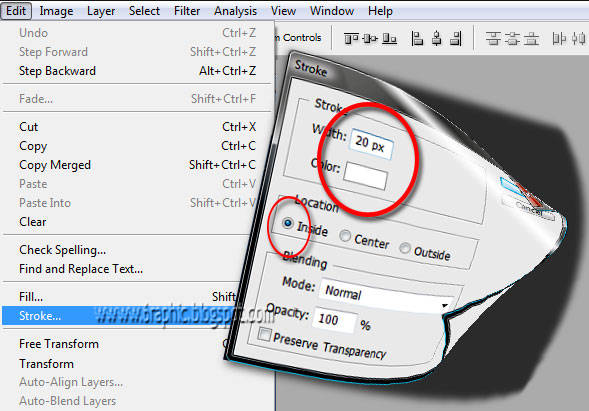Click the stroke Width input field

point(371,144)
